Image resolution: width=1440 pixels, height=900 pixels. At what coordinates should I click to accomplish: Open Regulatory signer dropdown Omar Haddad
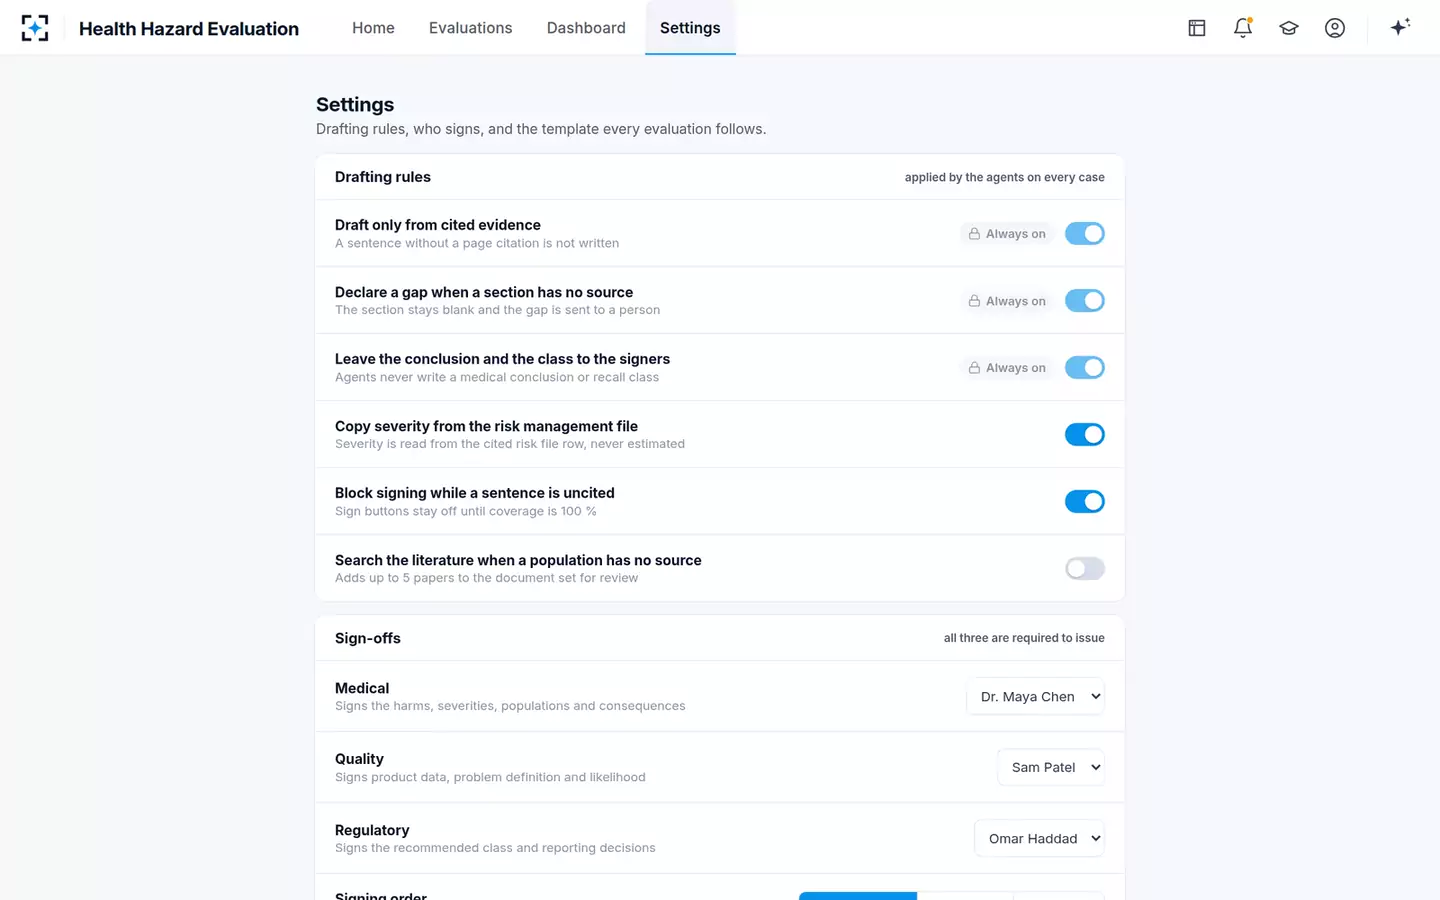[1040, 838]
